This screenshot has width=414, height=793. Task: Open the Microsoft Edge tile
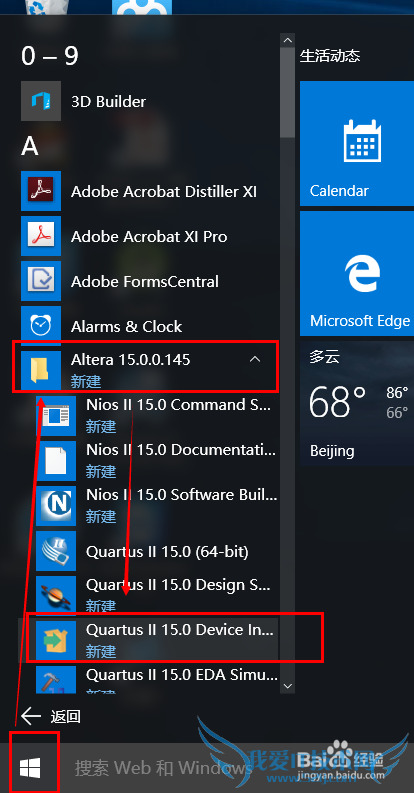tap(357, 274)
